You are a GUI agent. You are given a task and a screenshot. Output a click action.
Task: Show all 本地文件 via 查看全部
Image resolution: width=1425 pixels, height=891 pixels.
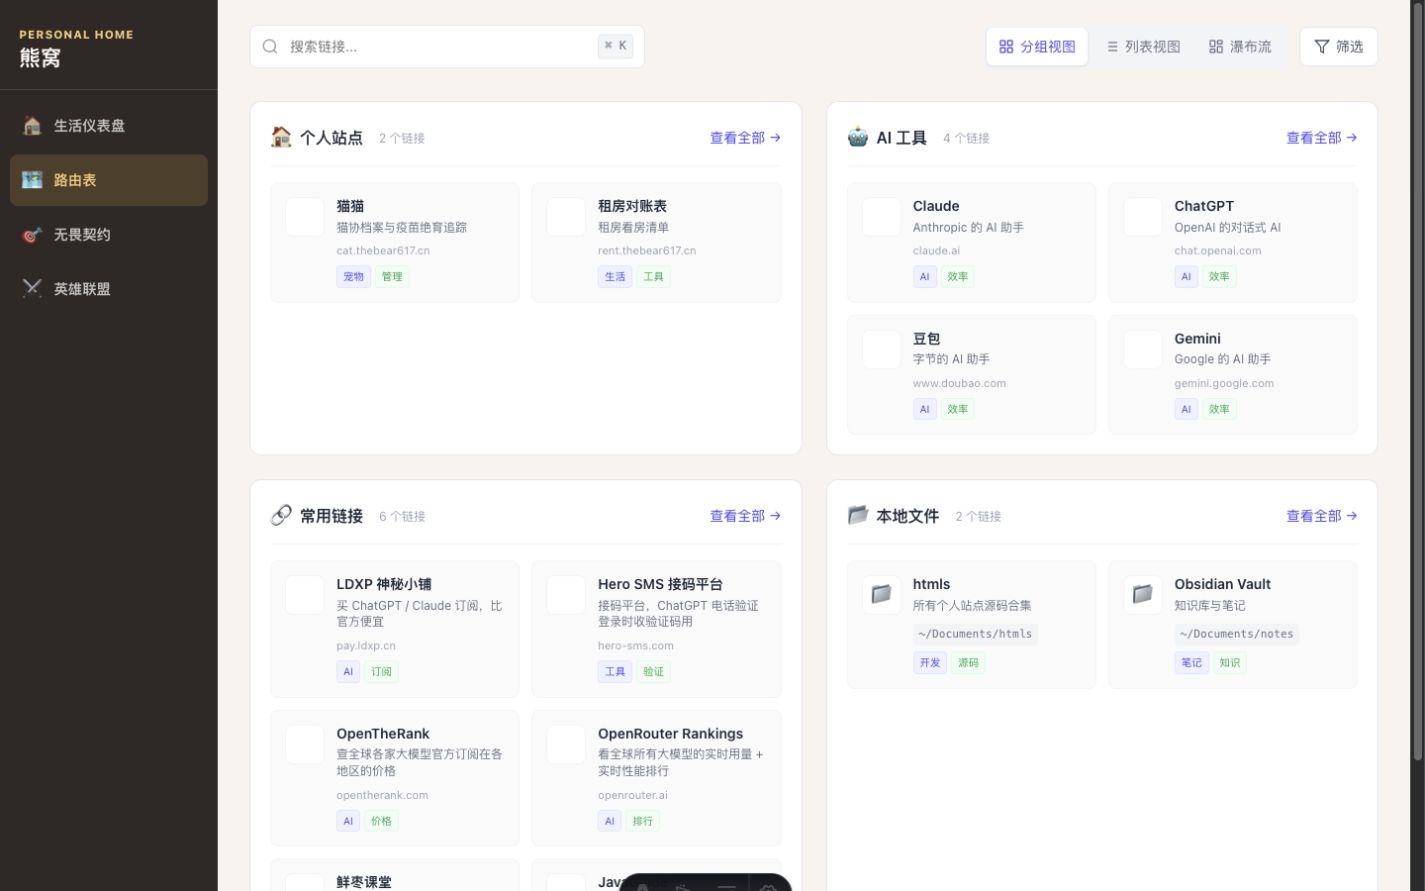coord(1321,516)
